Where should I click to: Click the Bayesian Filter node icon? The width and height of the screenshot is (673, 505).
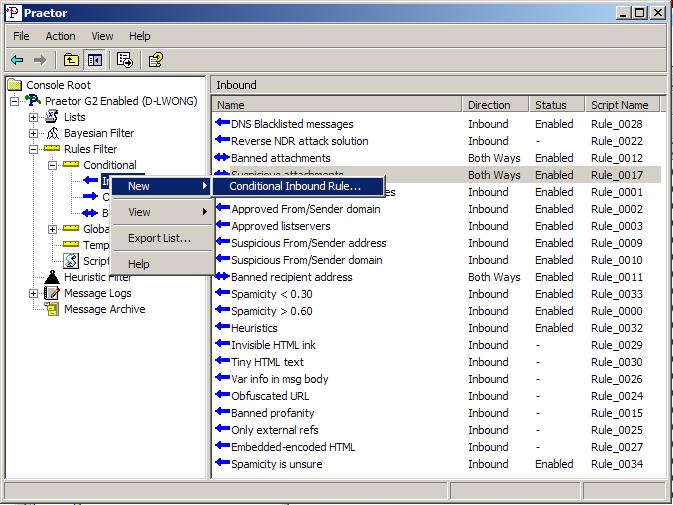52,133
